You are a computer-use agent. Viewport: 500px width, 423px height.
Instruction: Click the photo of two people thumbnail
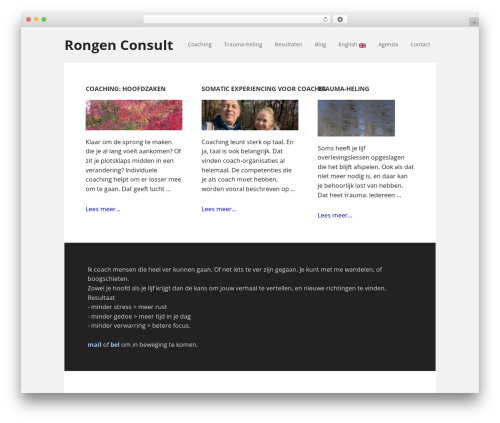(x=250, y=115)
